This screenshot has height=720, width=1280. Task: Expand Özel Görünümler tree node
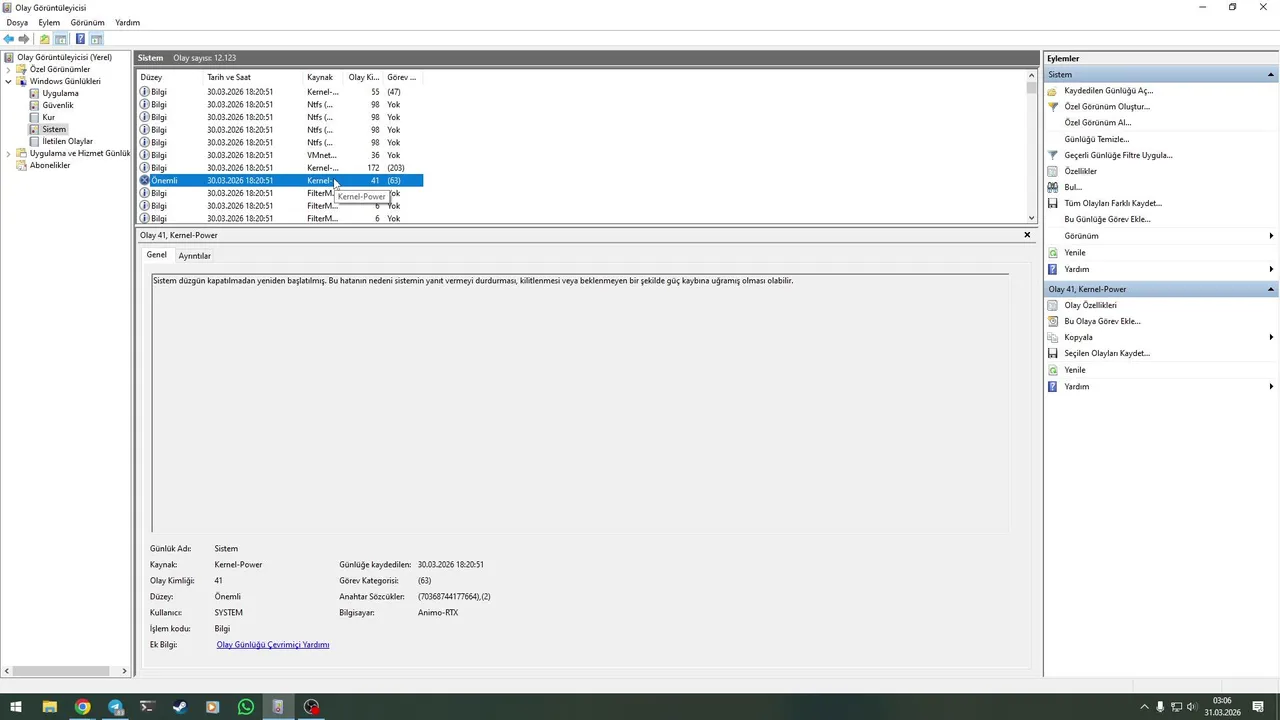point(9,69)
